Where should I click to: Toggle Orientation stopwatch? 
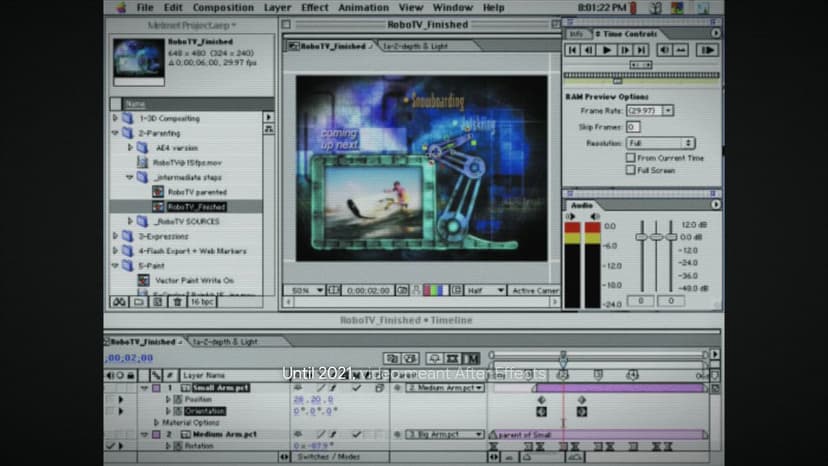coord(178,411)
